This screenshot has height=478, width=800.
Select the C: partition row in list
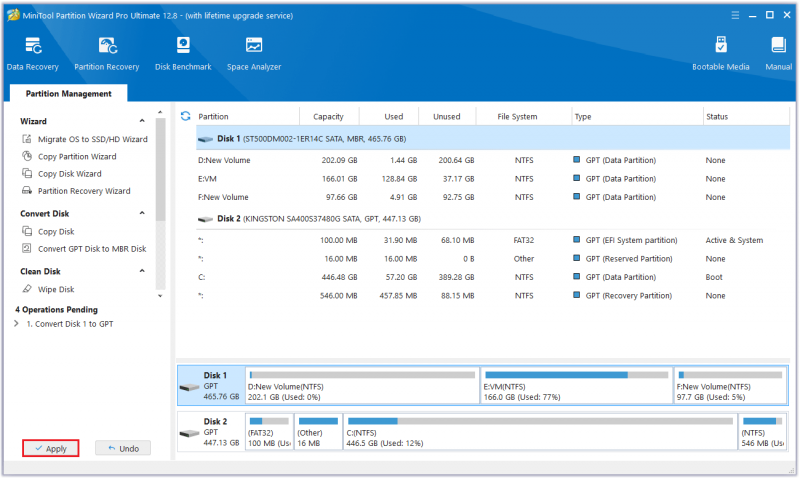pos(492,277)
